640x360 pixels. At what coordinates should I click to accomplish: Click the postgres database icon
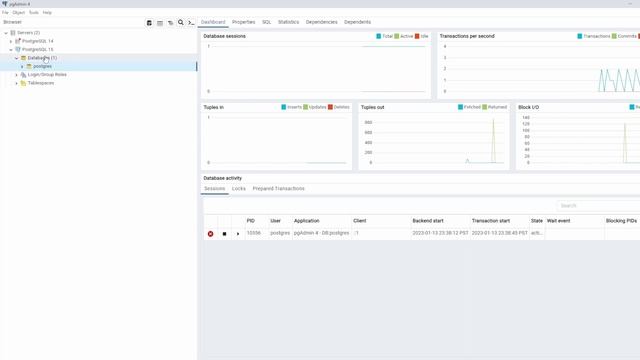(29, 66)
